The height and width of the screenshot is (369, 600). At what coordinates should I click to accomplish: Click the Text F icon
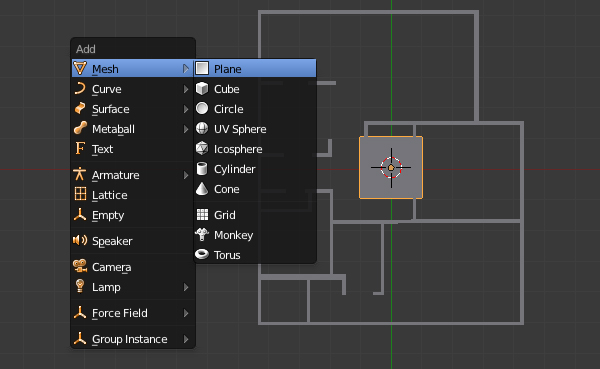point(80,149)
